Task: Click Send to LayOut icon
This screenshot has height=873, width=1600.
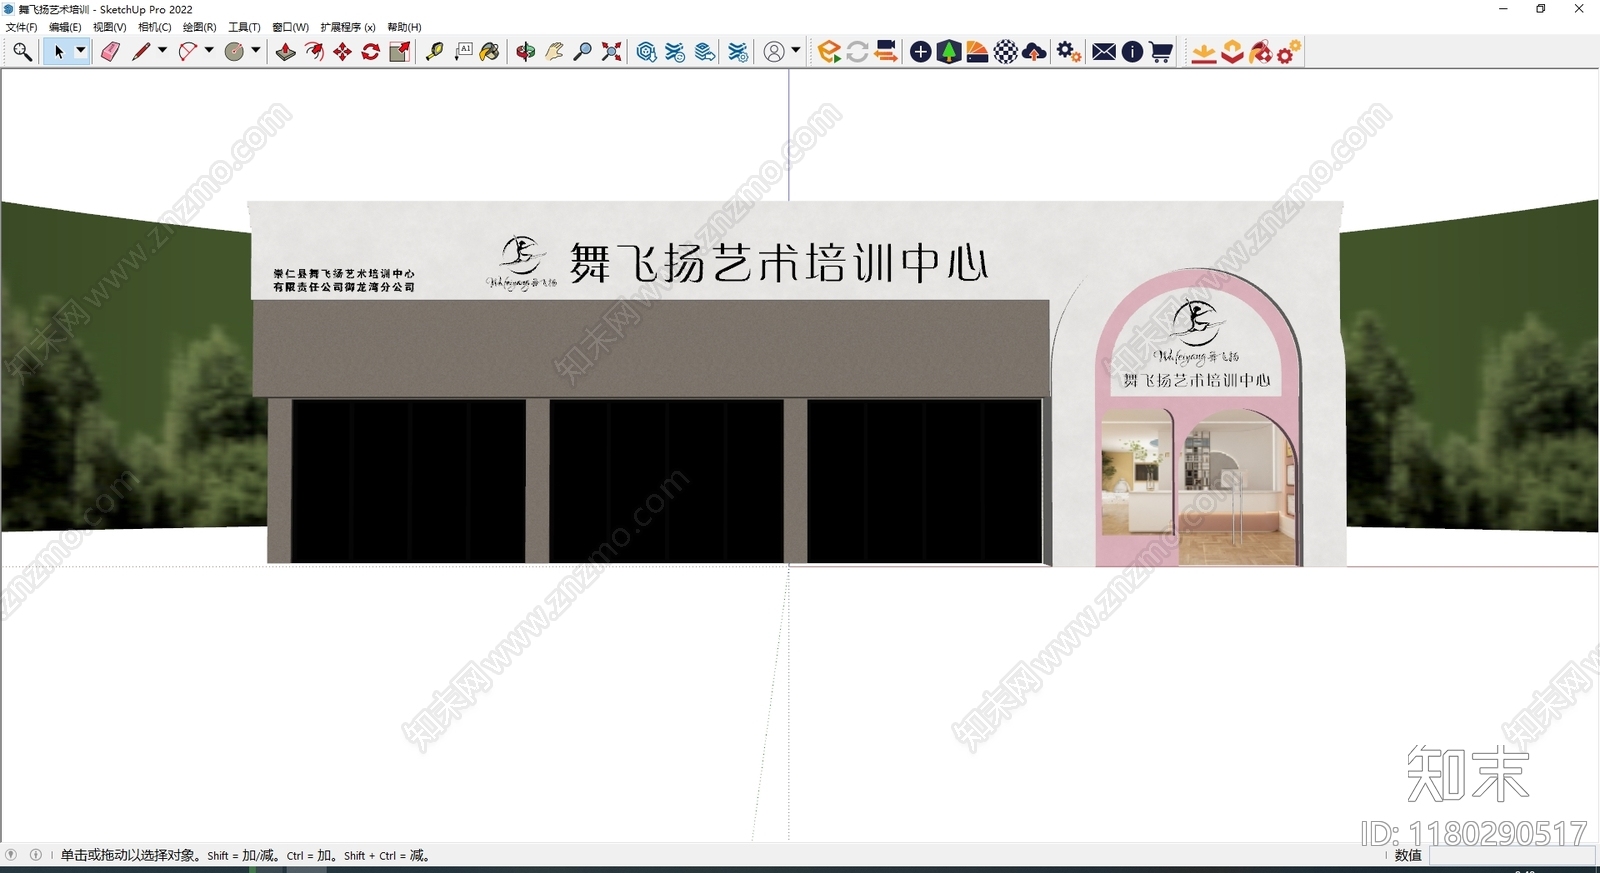Action: pos(705,52)
